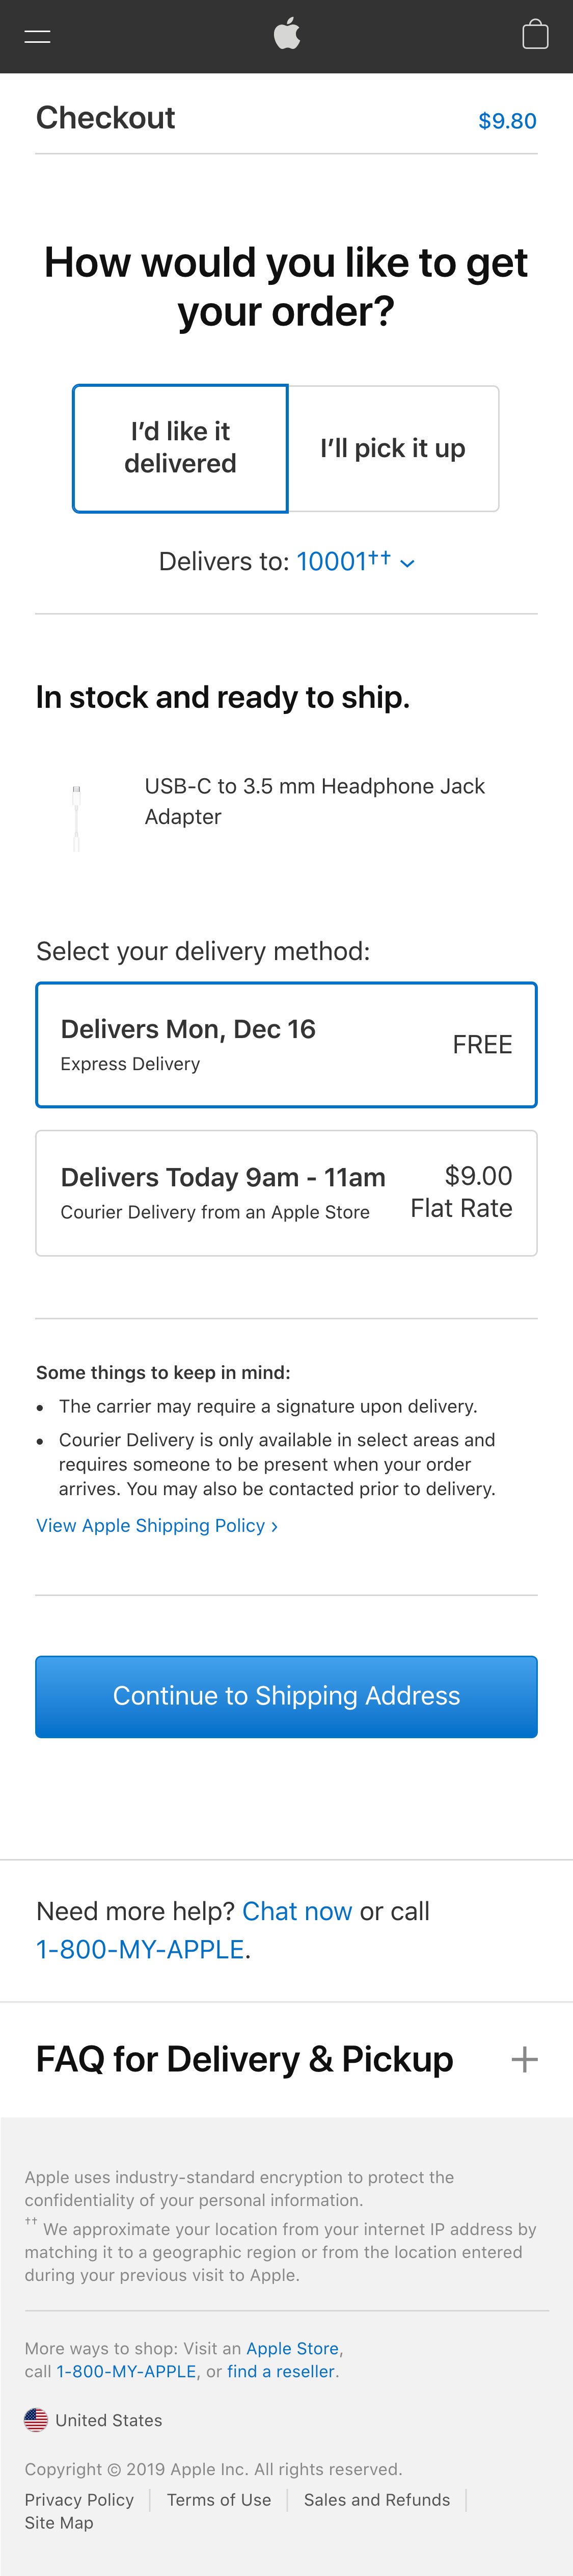The image size is (573, 2576).
Task: Open the Chat now link
Action: tap(297, 1911)
